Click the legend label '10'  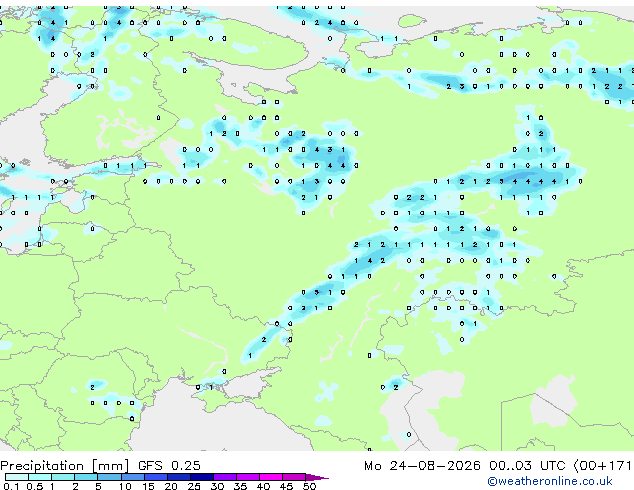[x=125, y=486]
